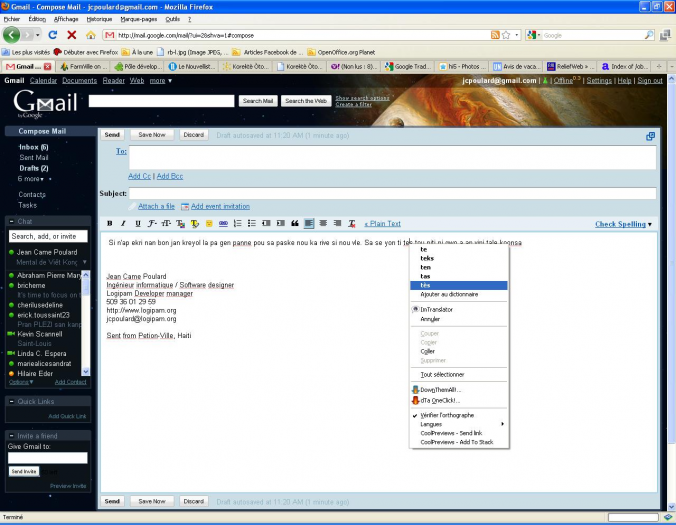Click Attach a file link
This screenshot has height=525, width=676.
pos(156,206)
